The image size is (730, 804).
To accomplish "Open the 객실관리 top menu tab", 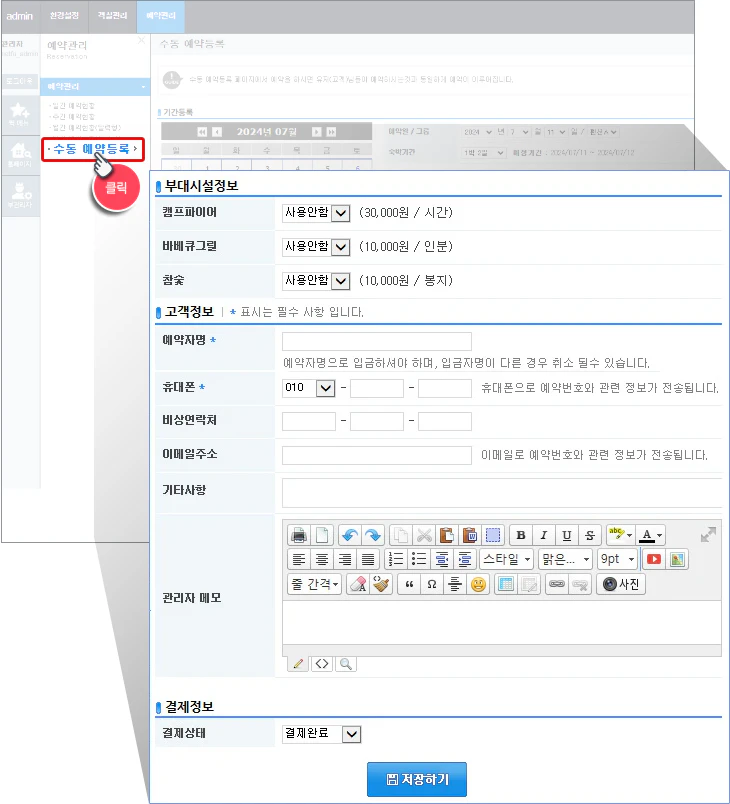I will (113, 16).
